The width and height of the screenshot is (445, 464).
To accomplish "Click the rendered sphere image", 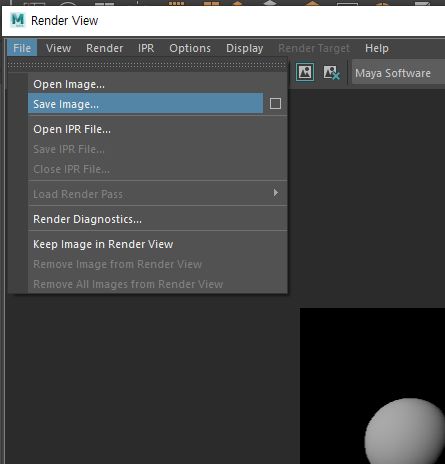I will click(405, 432).
